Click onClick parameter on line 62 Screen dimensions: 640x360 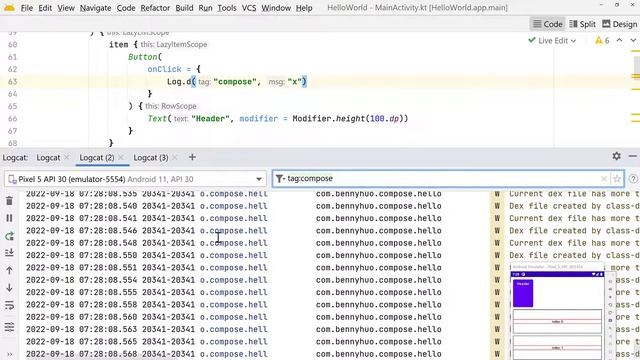pyautogui.click(x=164, y=69)
